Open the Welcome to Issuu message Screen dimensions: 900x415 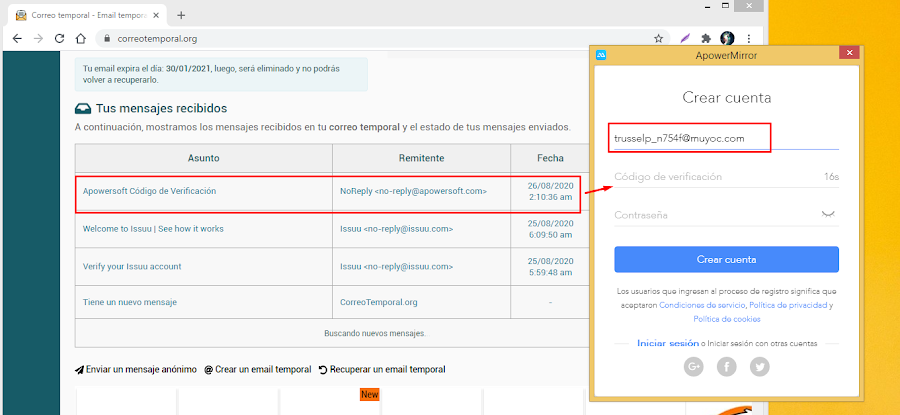click(153, 228)
